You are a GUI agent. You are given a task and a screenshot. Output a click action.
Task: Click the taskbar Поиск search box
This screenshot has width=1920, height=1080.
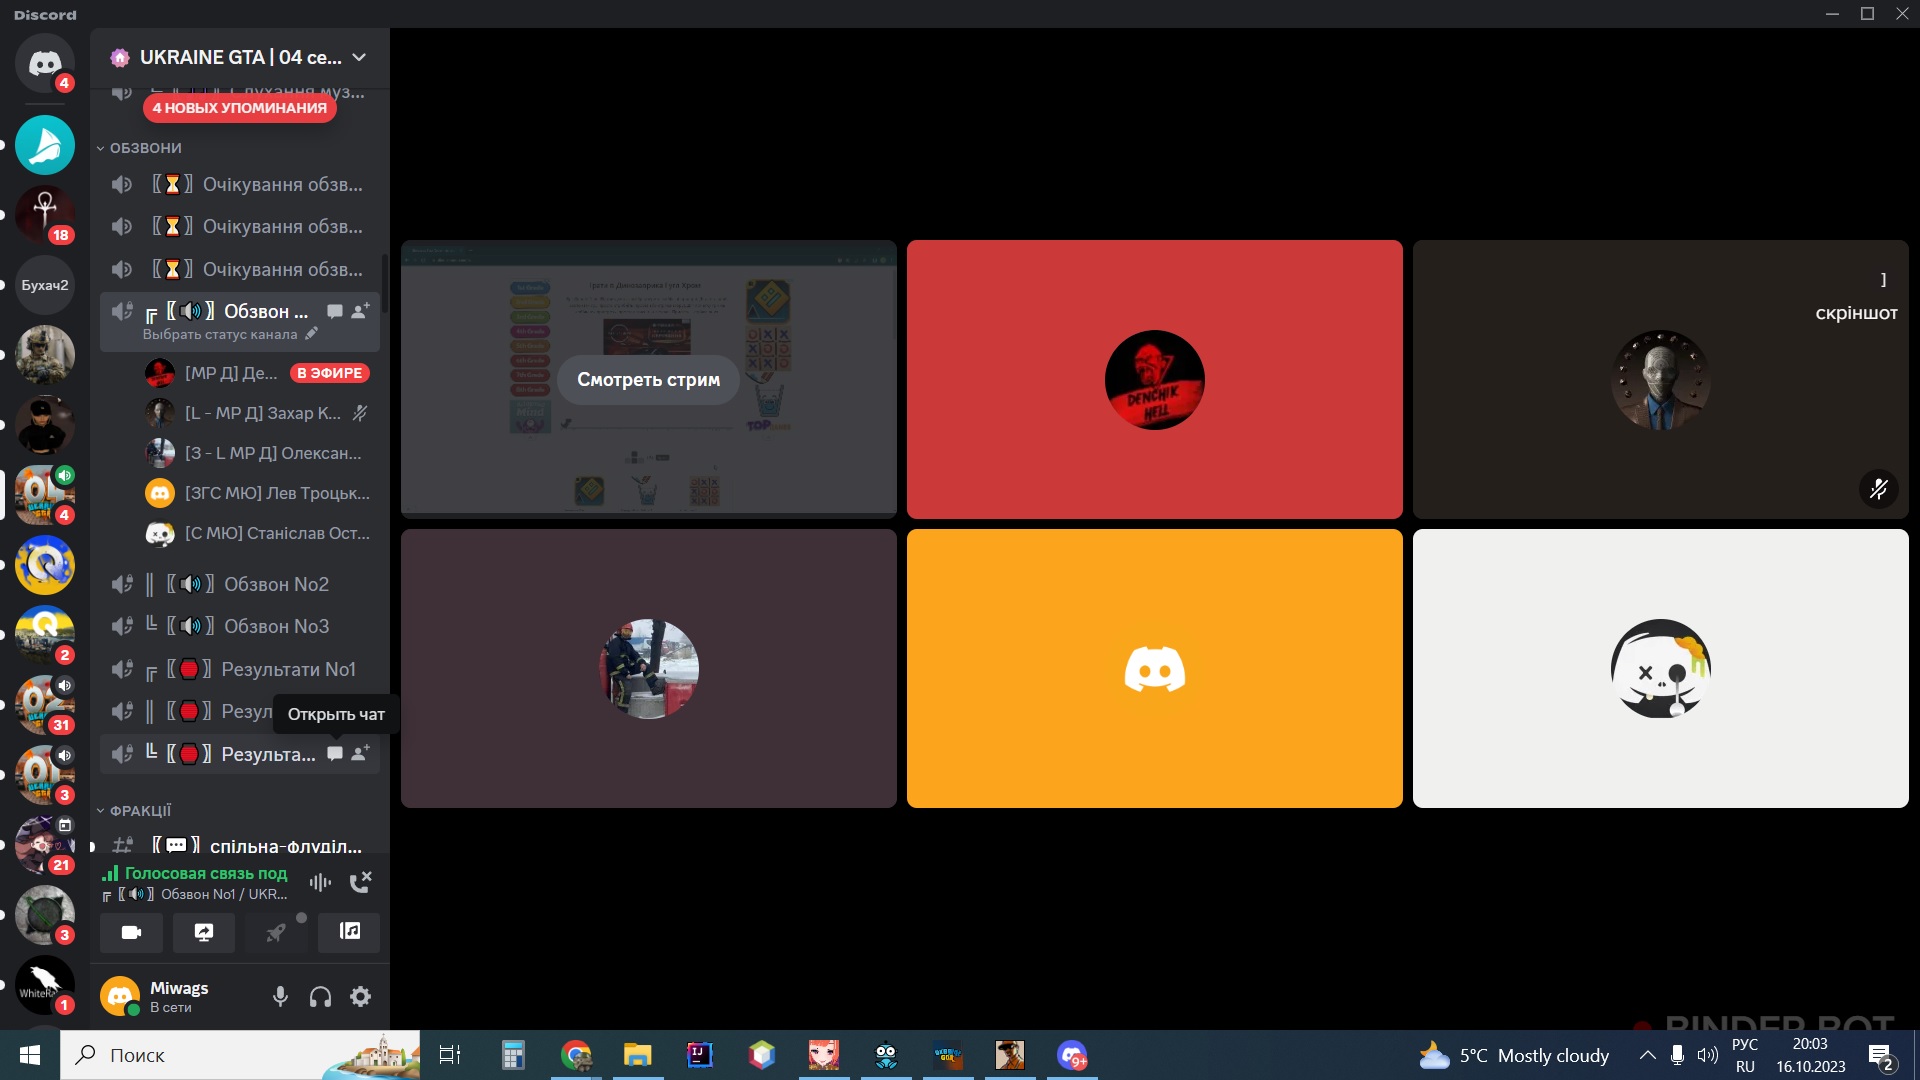coord(240,1055)
